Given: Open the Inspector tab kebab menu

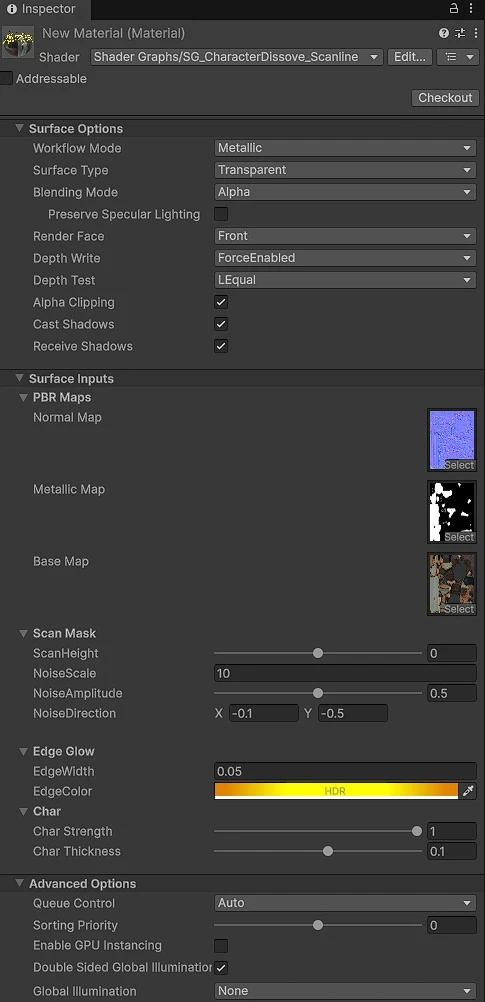Looking at the screenshot, I should click(473, 9).
